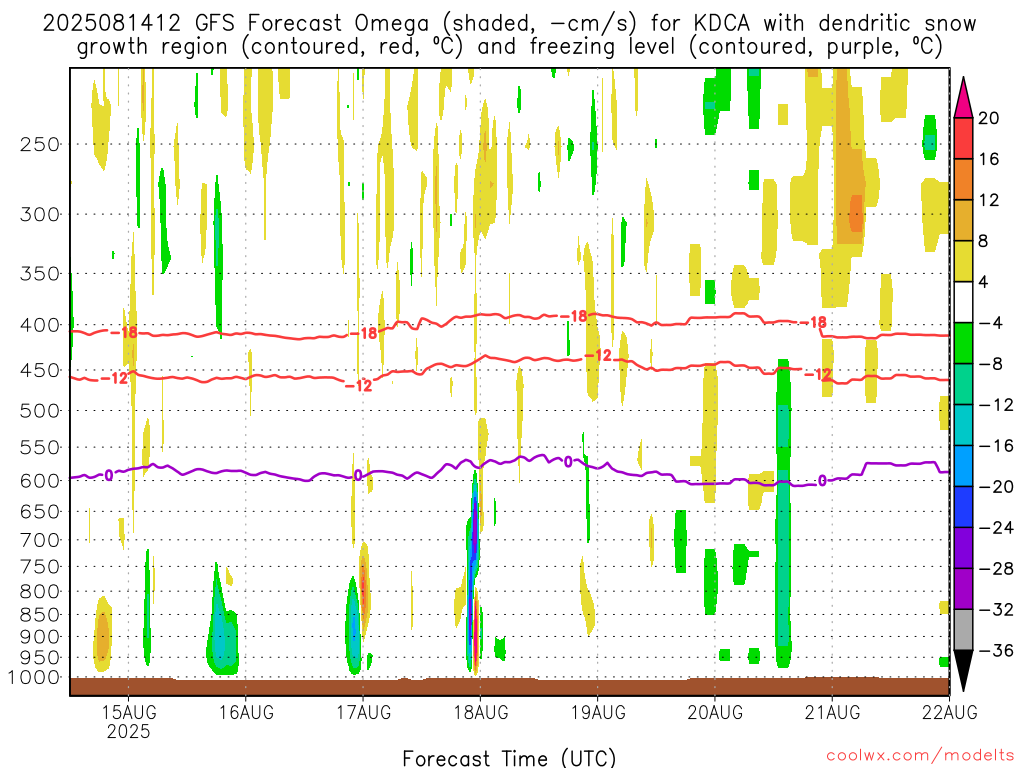Click the 950 pressure level label
This screenshot has width=1024, height=768.
[40, 658]
